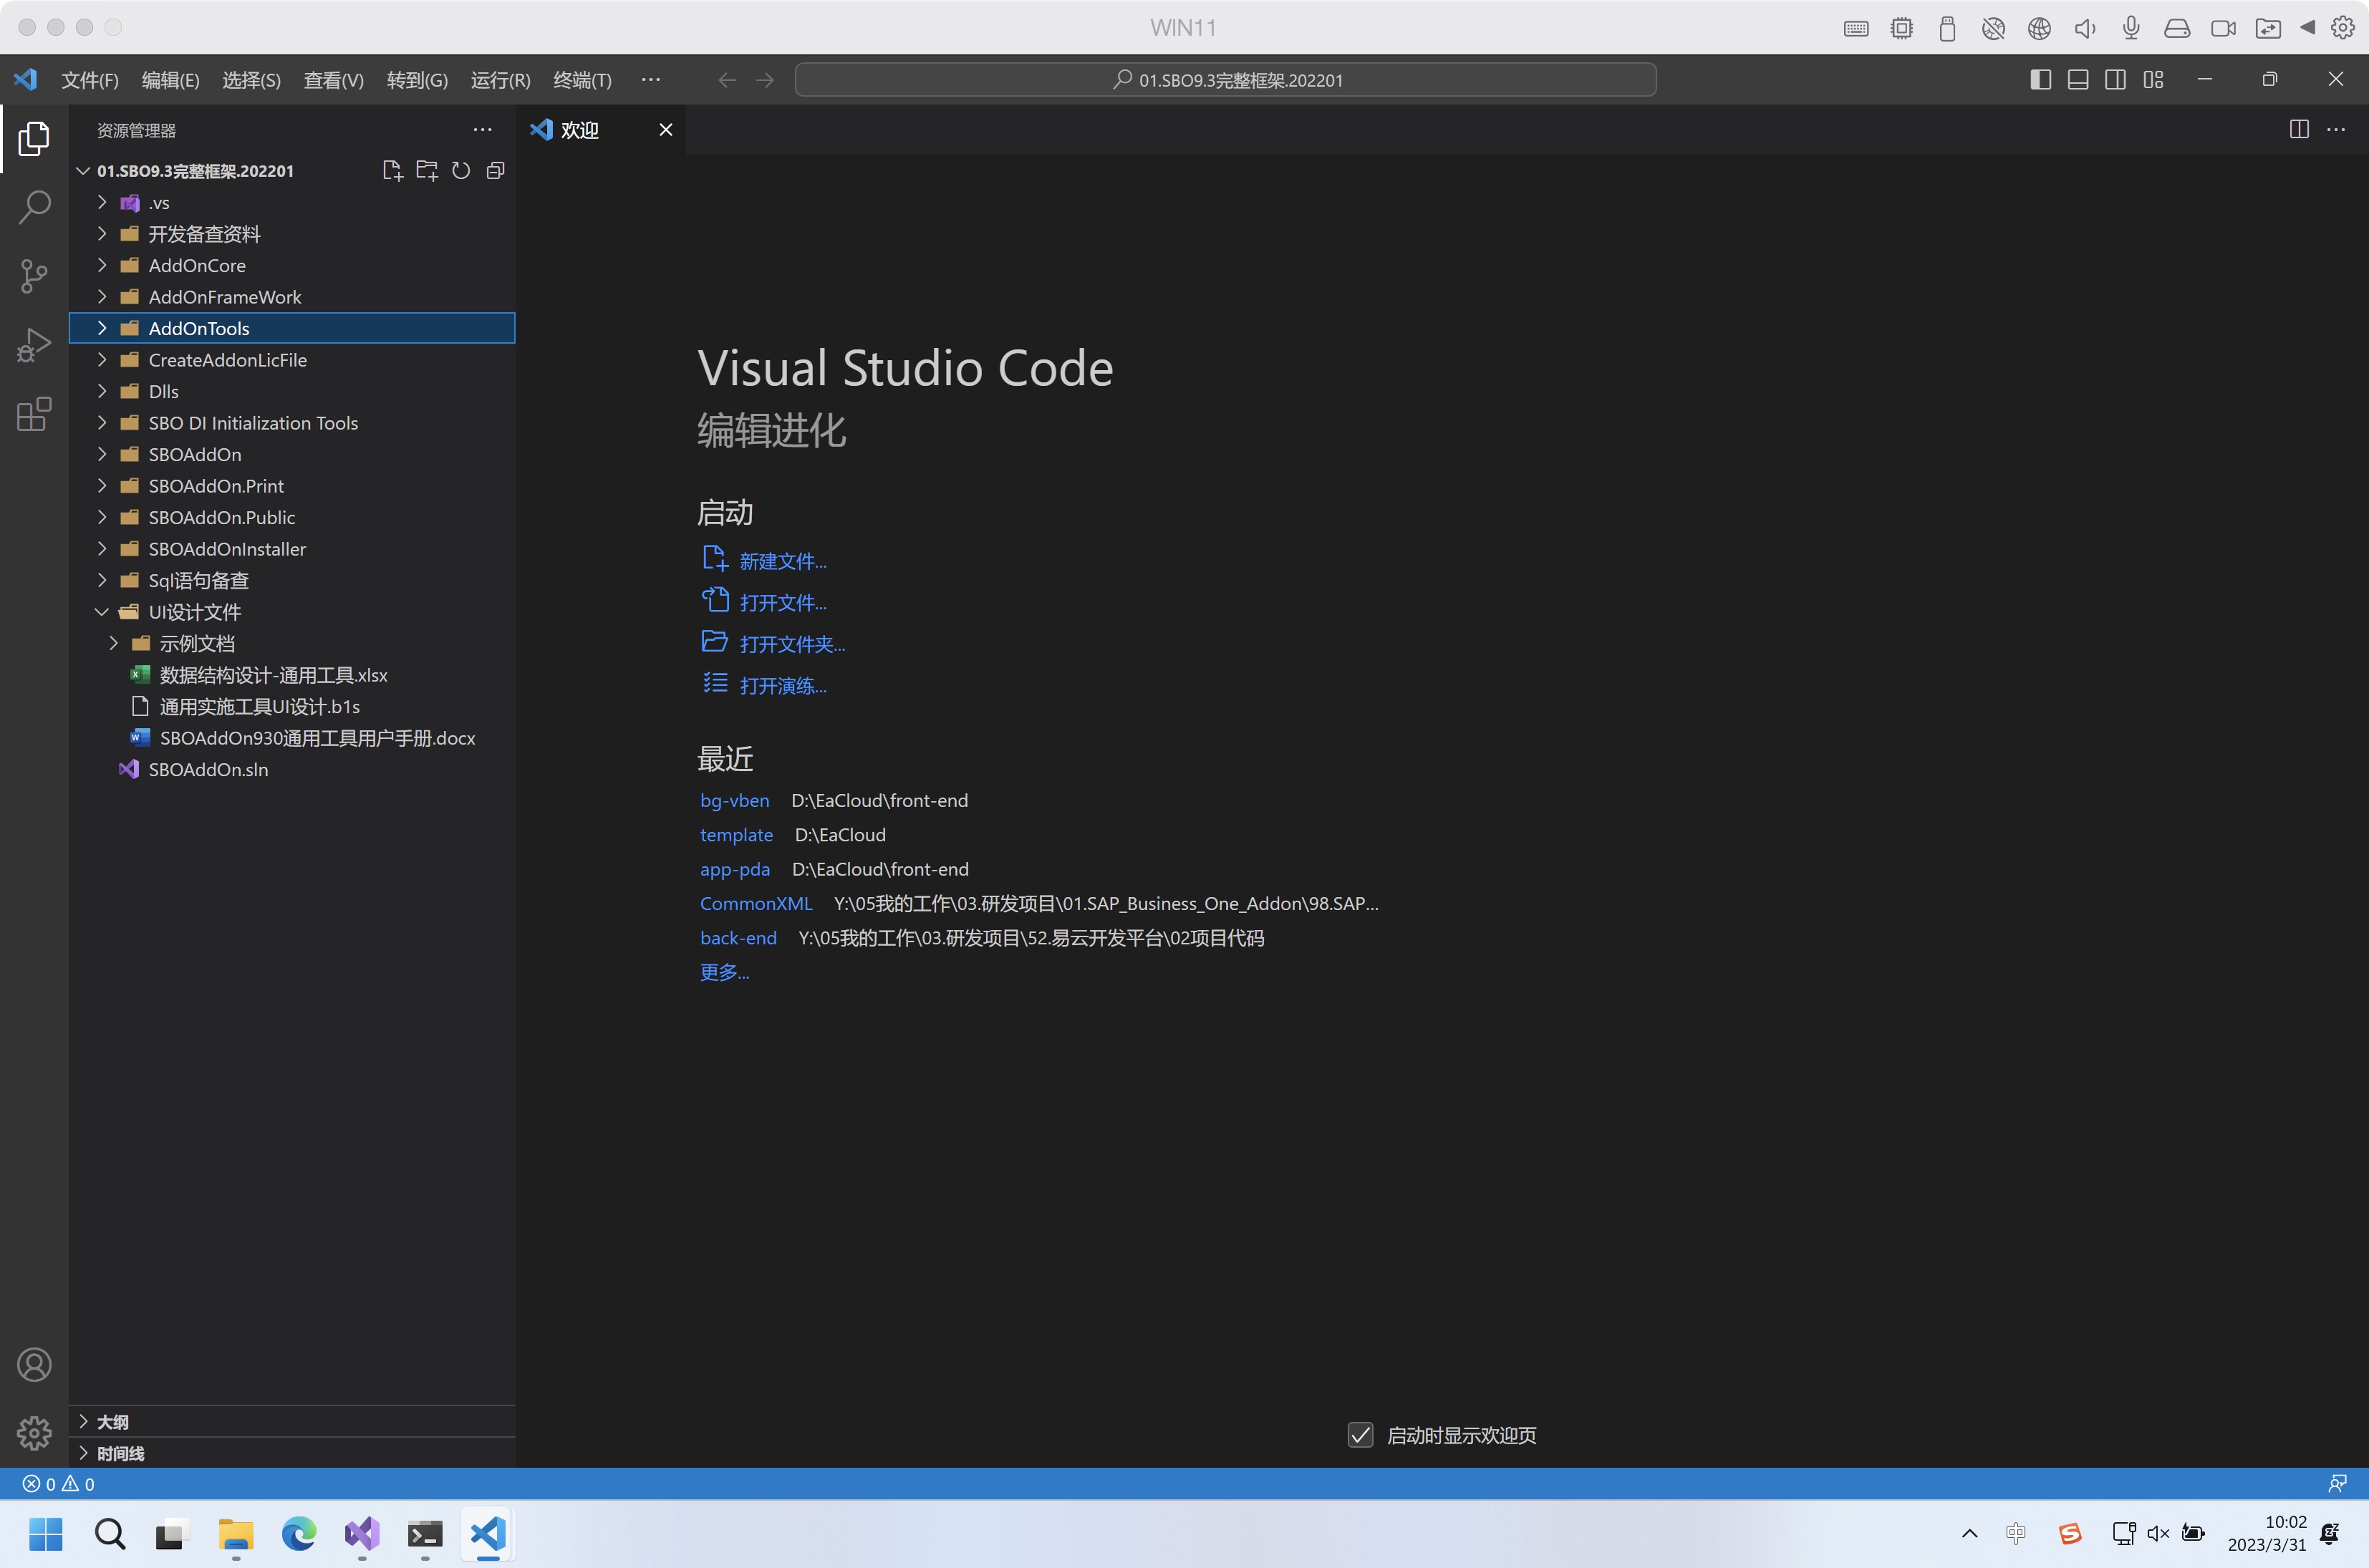Open the Accounts menu icon
The width and height of the screenshot is (2369, 1568).
pos(34,1365)
